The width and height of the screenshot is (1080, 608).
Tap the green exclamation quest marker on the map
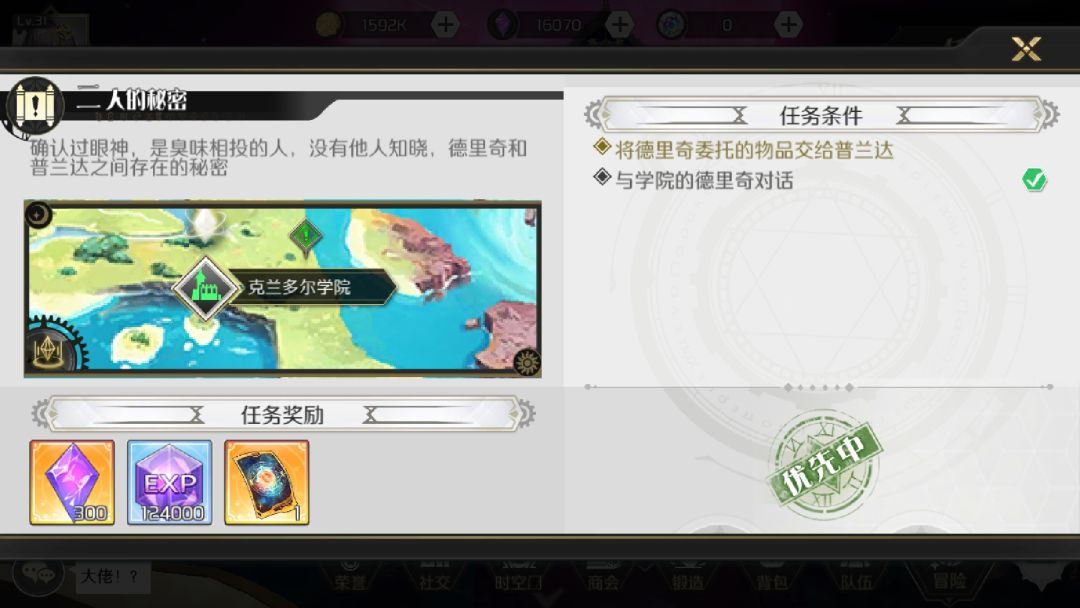[307, 236]
